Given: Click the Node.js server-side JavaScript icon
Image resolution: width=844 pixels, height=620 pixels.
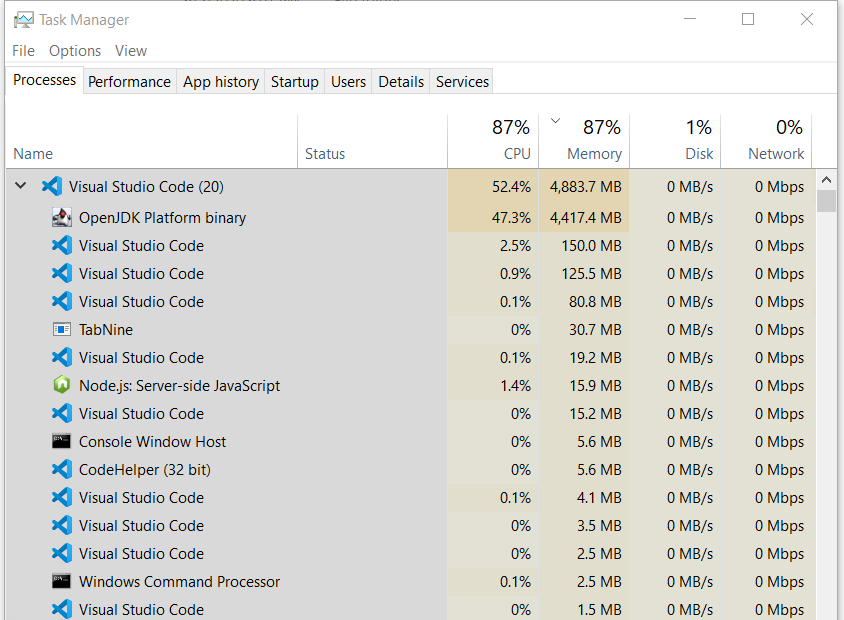Looking at the screenshot, I should click(62, 385).
